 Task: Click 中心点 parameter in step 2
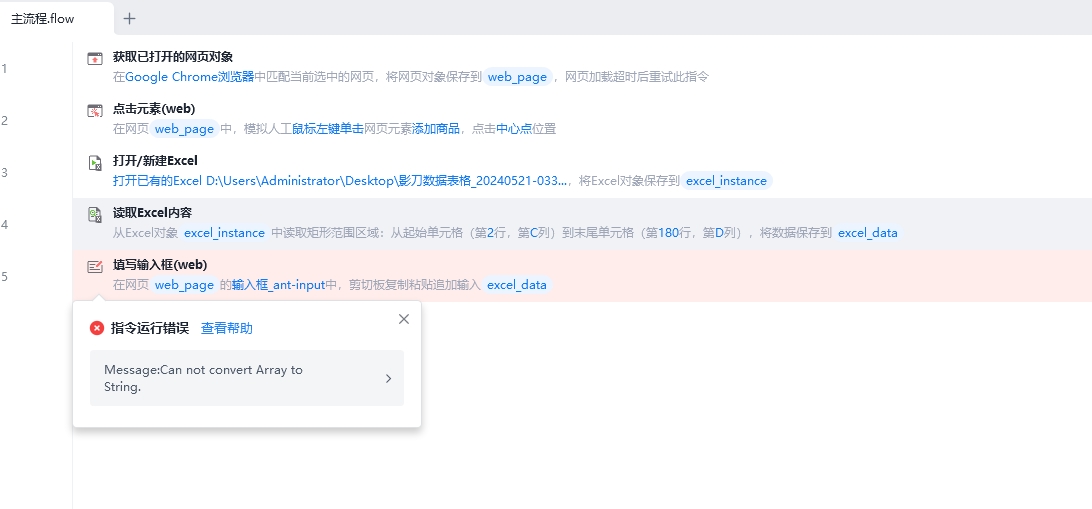tap(514, 129)
